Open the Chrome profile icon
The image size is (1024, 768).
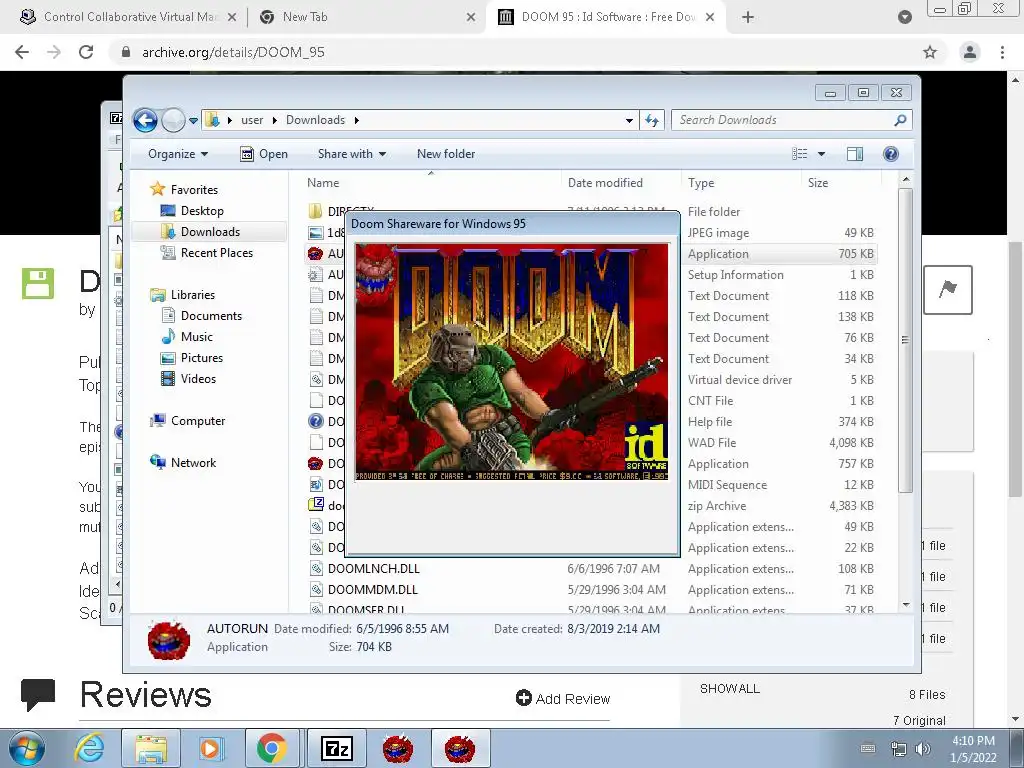970,52
